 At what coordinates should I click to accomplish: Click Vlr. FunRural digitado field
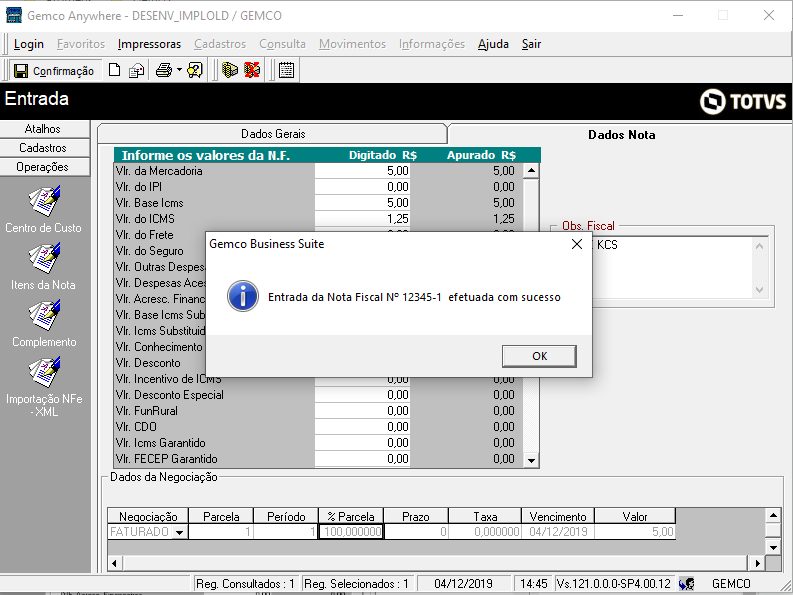(362, 411)
